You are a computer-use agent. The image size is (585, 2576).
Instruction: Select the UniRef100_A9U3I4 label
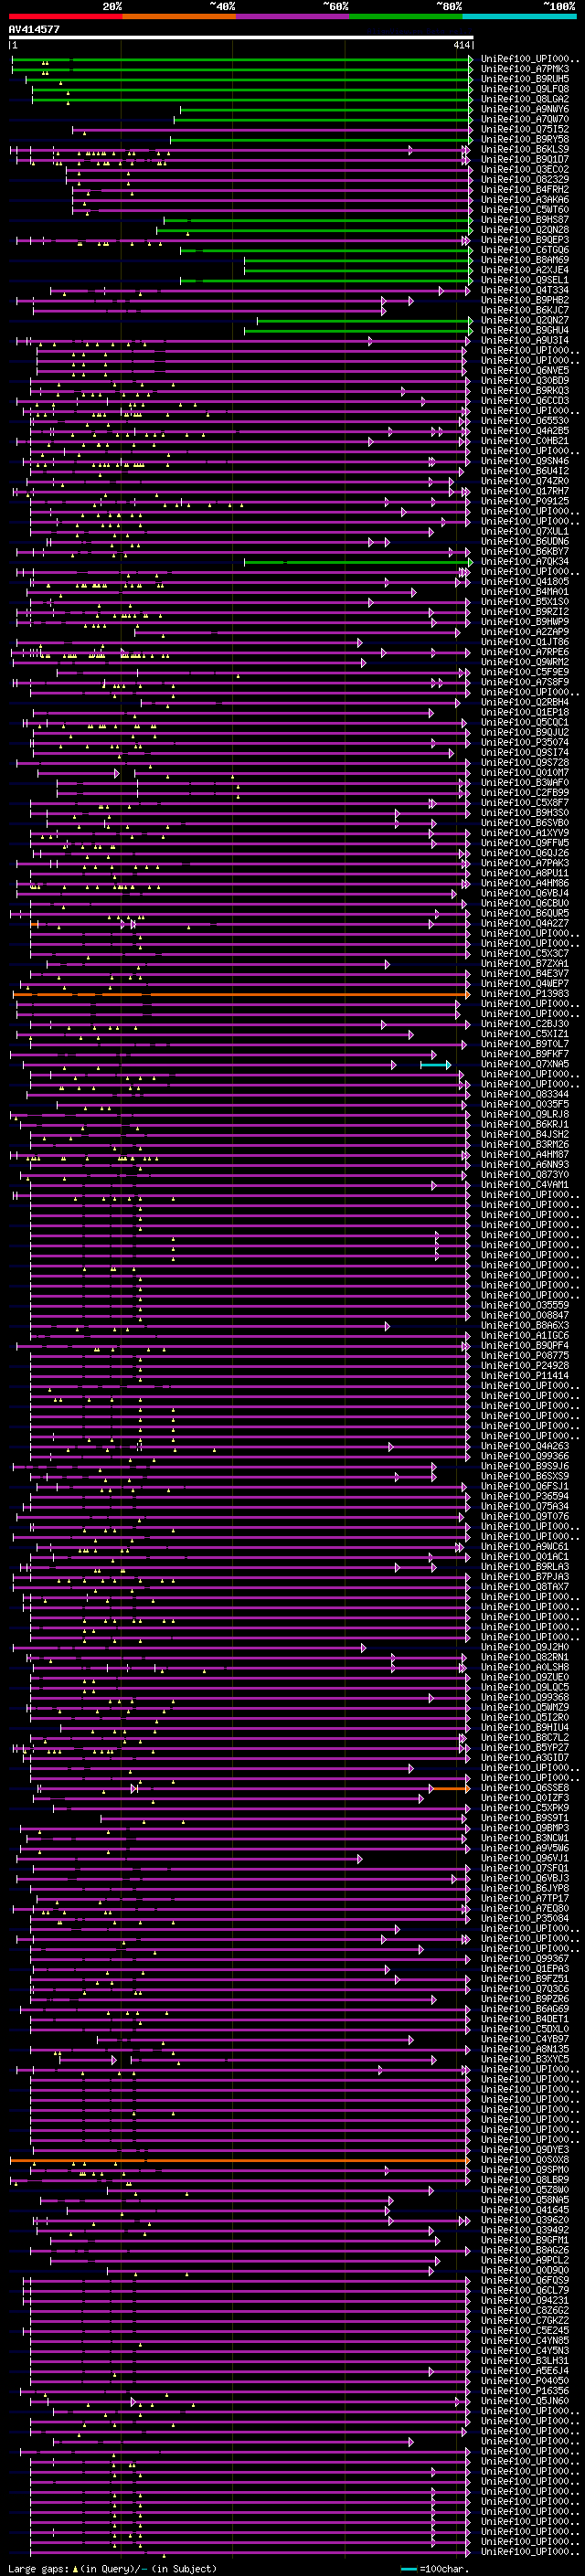click(525, 340)
